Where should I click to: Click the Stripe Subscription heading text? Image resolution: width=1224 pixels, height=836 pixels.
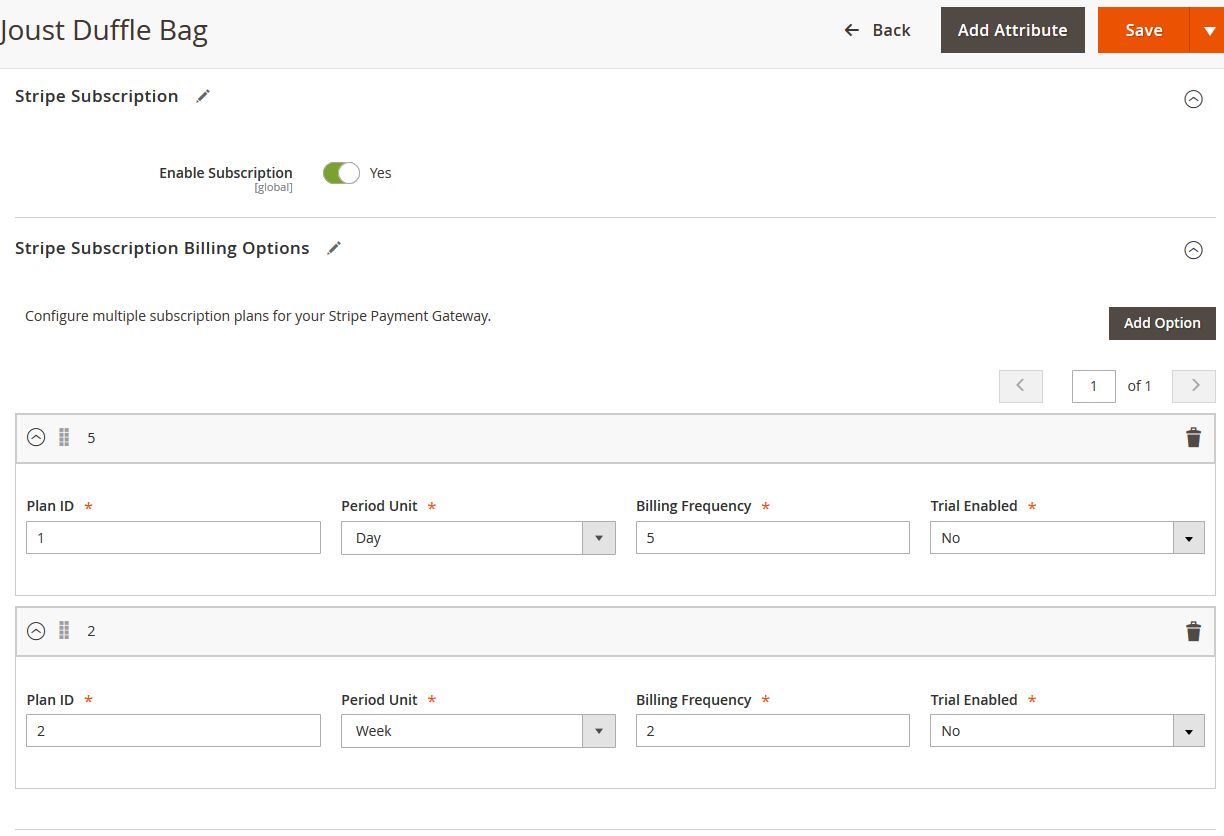point(97,96)
